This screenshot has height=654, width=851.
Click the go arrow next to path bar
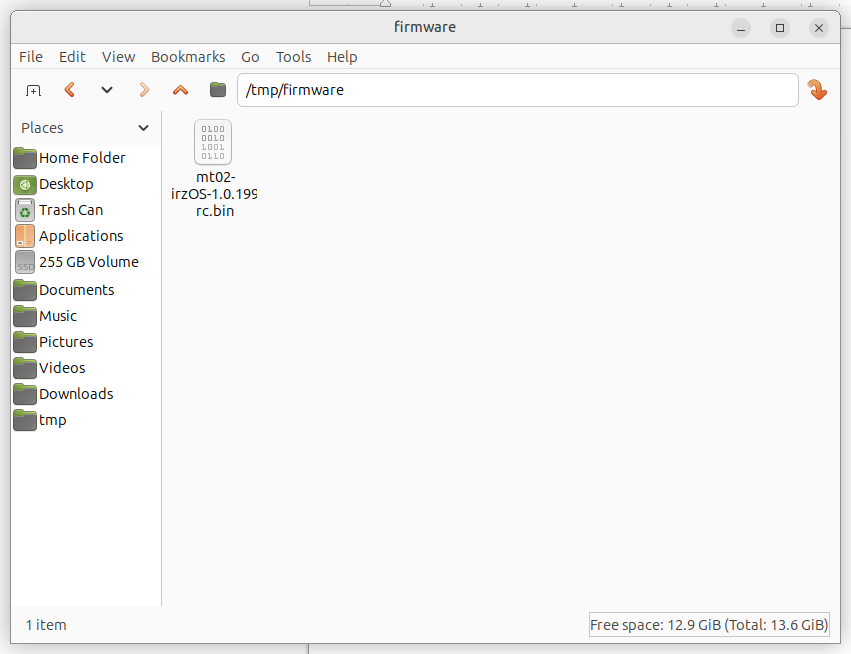click(x=817, y=90)
